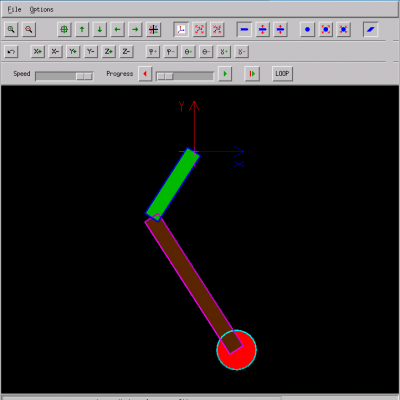Rotate using the X+ button

(38, 52)
